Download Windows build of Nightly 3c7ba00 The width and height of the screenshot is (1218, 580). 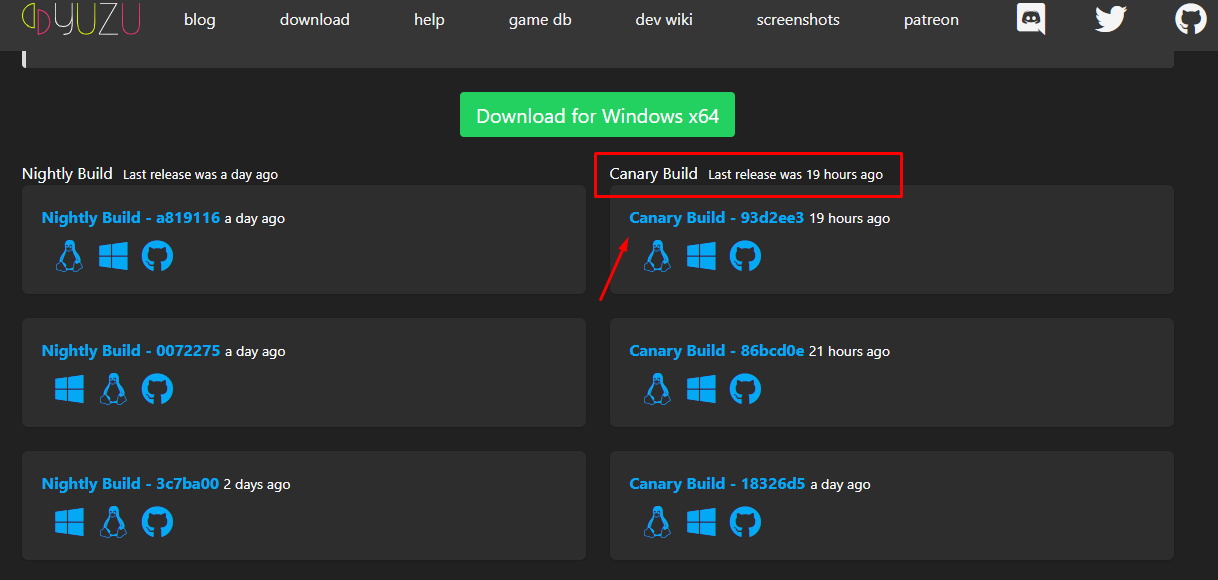click(69, 522)
